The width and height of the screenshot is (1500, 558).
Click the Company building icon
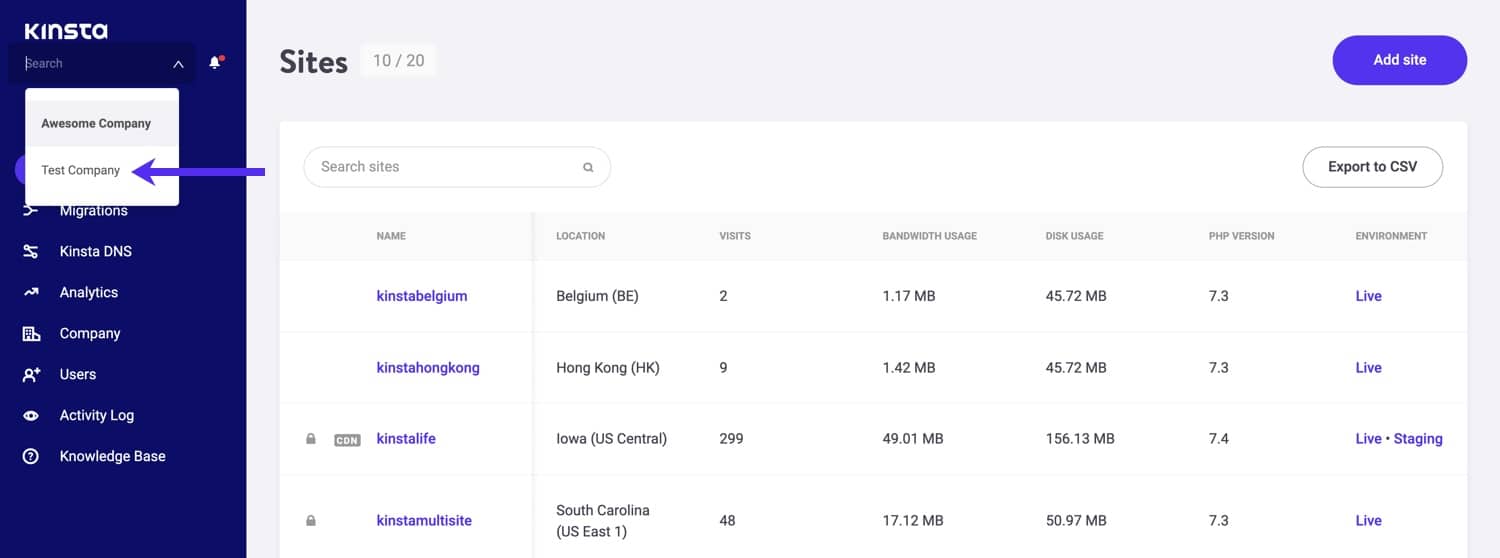click(31, 333)
